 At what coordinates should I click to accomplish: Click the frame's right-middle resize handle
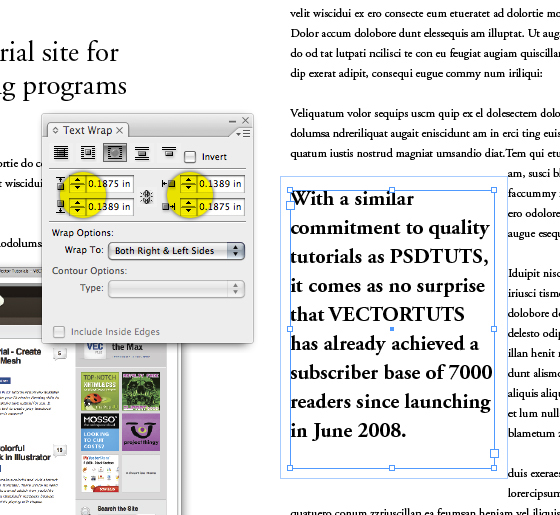[x=494, y=329]
